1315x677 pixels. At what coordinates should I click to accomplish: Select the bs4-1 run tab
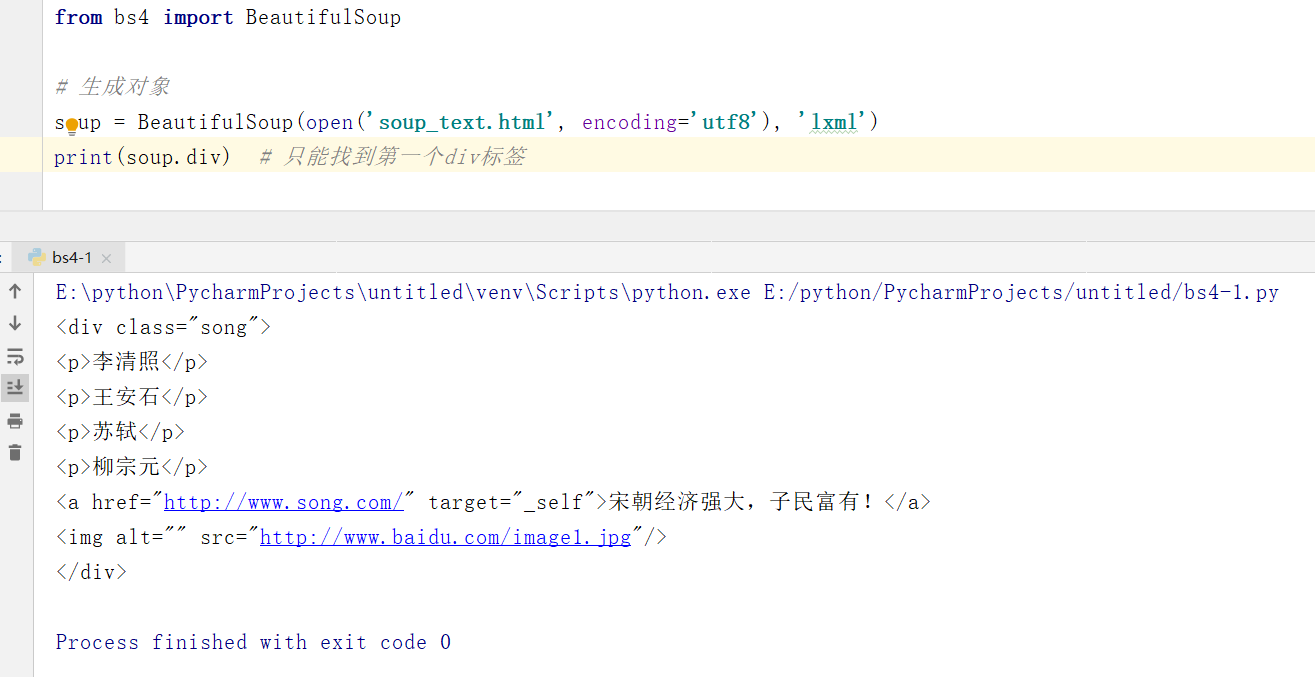(68, 257)
